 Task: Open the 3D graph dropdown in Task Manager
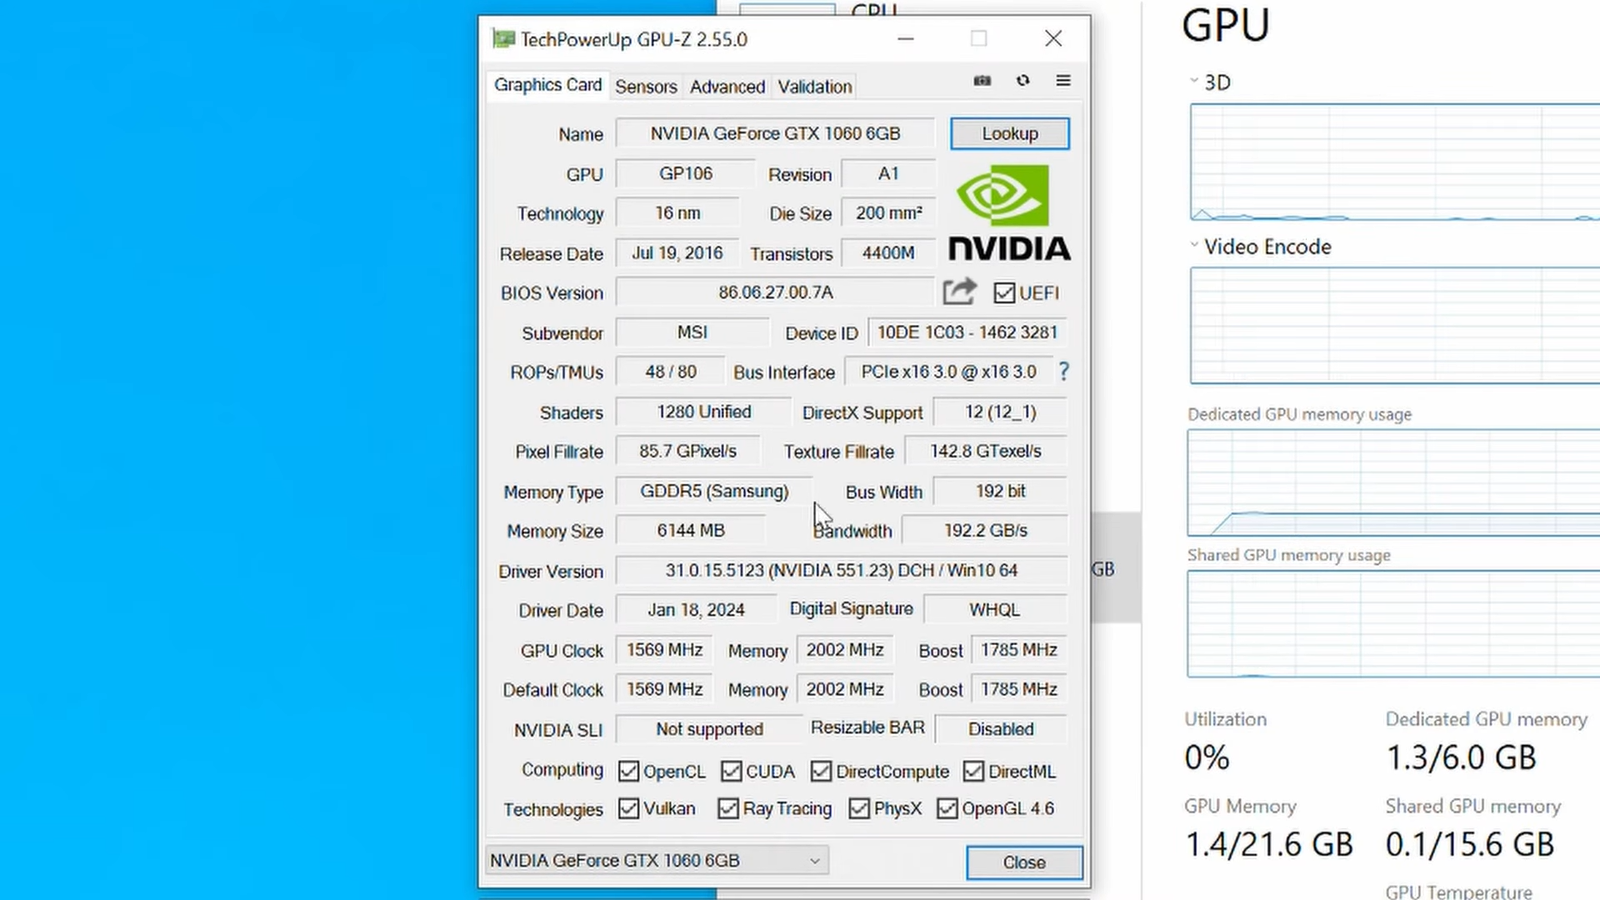(x=1194, y=81)
